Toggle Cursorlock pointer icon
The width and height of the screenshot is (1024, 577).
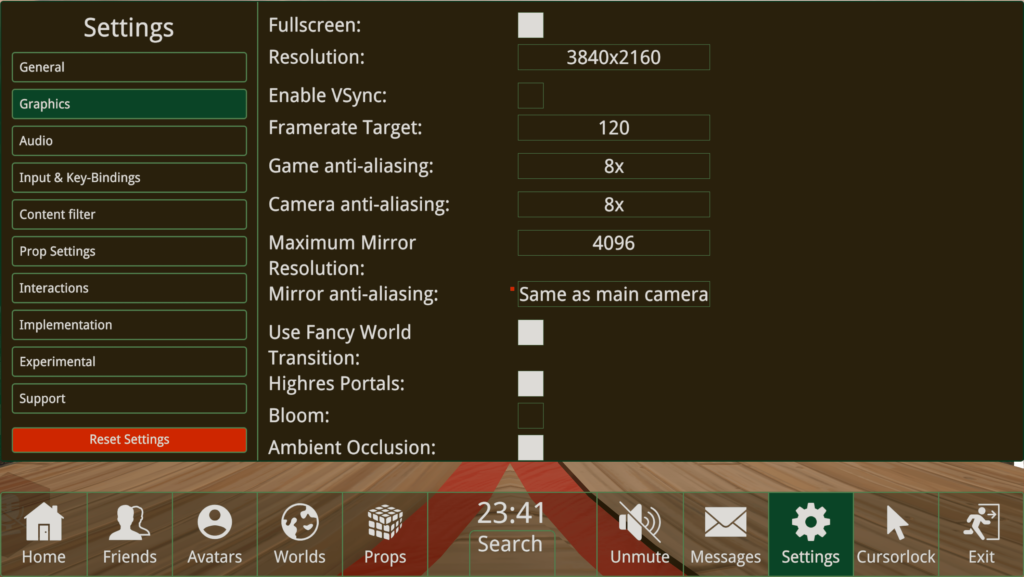pyautogui.click(x=896, y=523)
